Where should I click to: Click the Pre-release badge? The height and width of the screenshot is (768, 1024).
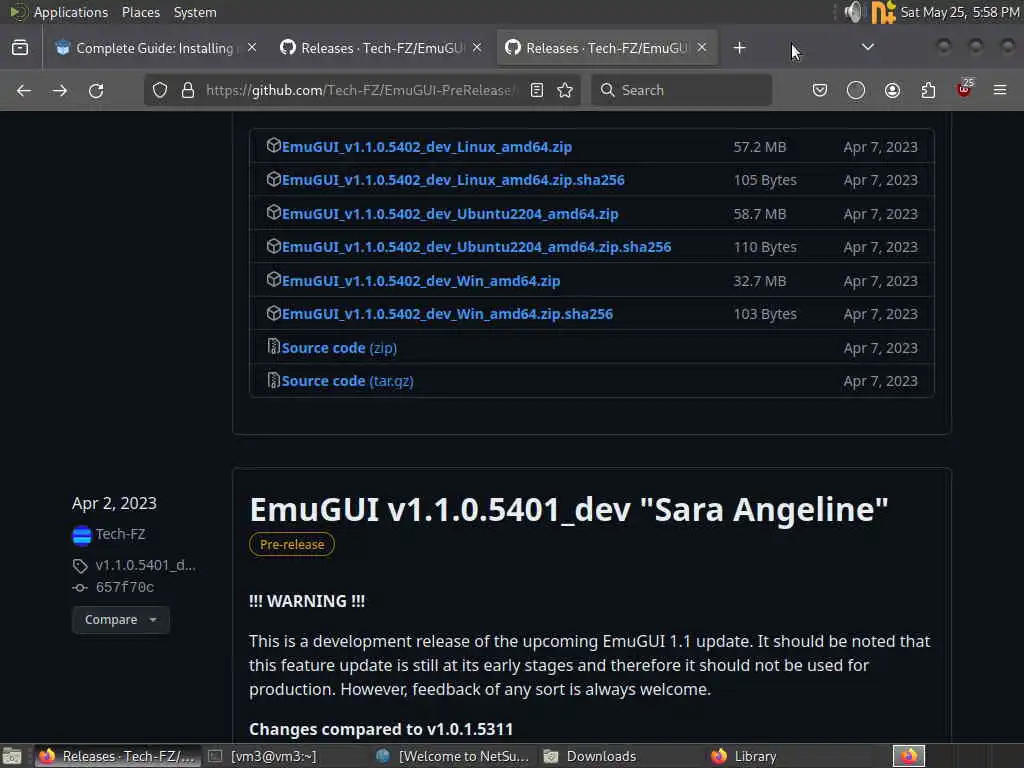(292, 545)
